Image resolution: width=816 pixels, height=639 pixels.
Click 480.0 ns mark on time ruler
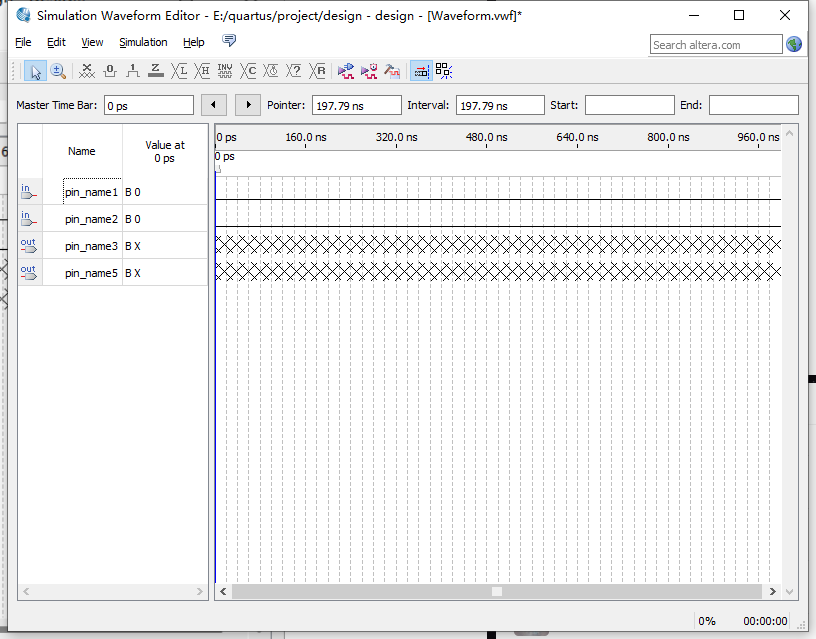tap(487, 137)
